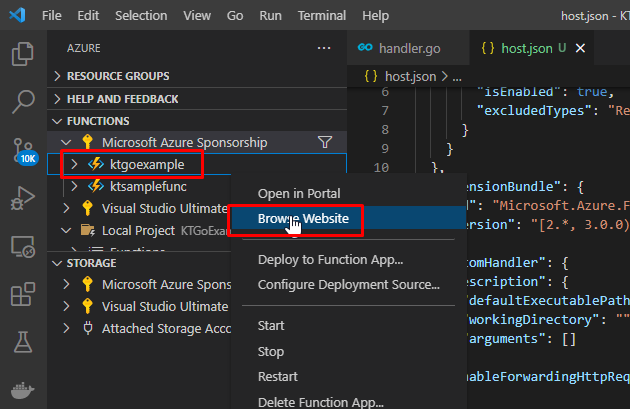Image resolution: width=630 pixels, height=409 pixels.
Task: Choose Configure Deployment Source... menu entry
Action: click(348, 284)
